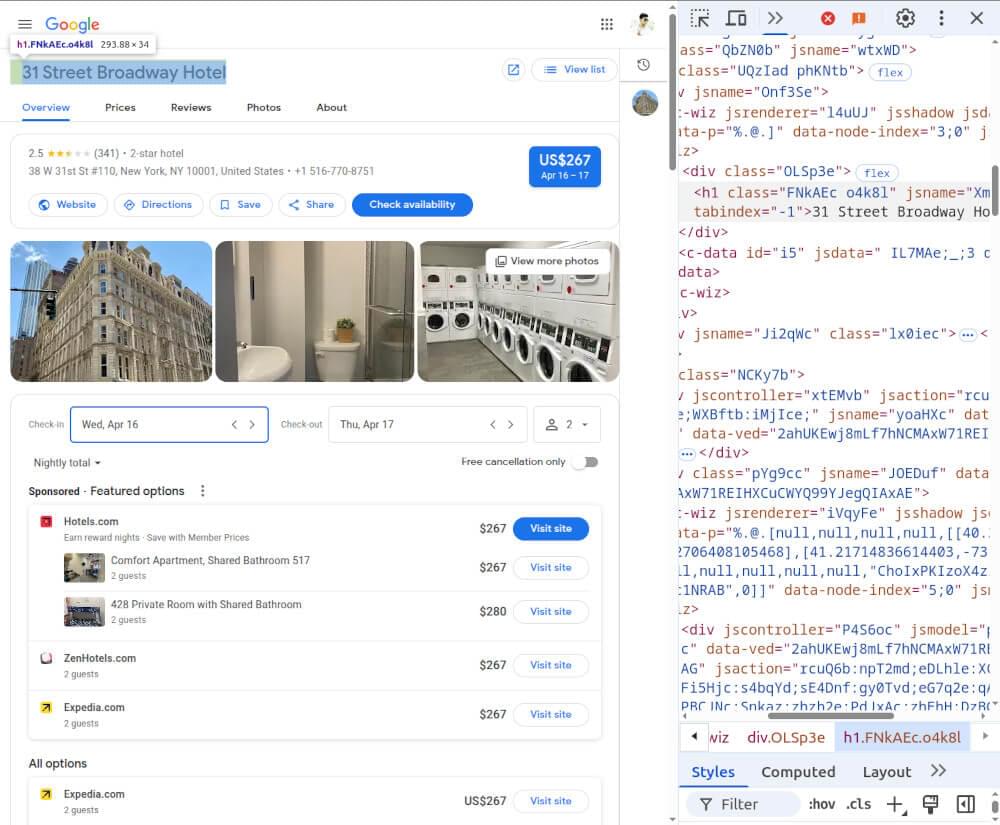1000x825 pixels.
Task: Open the Issues warning badge
Action: (858, 18)
